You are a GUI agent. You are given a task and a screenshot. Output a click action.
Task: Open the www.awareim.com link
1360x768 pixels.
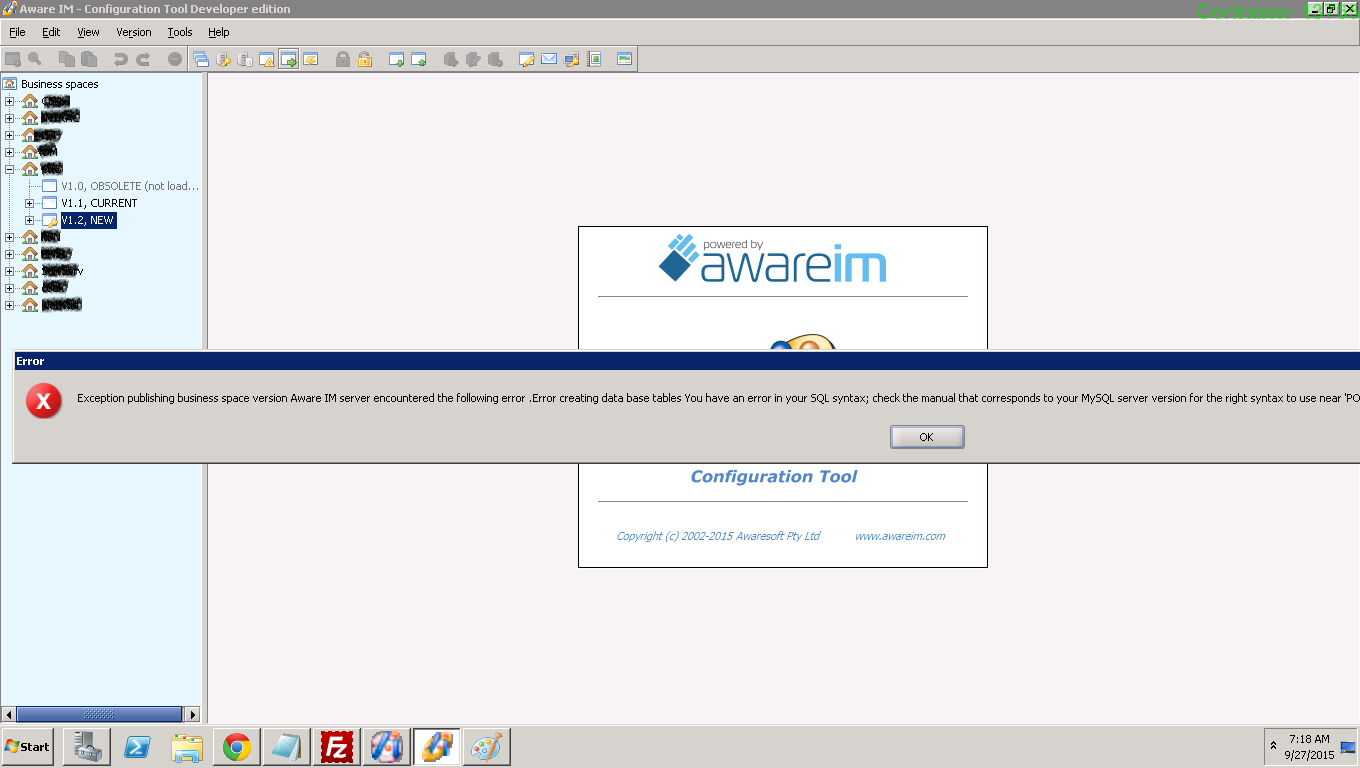tap(900, 536)
